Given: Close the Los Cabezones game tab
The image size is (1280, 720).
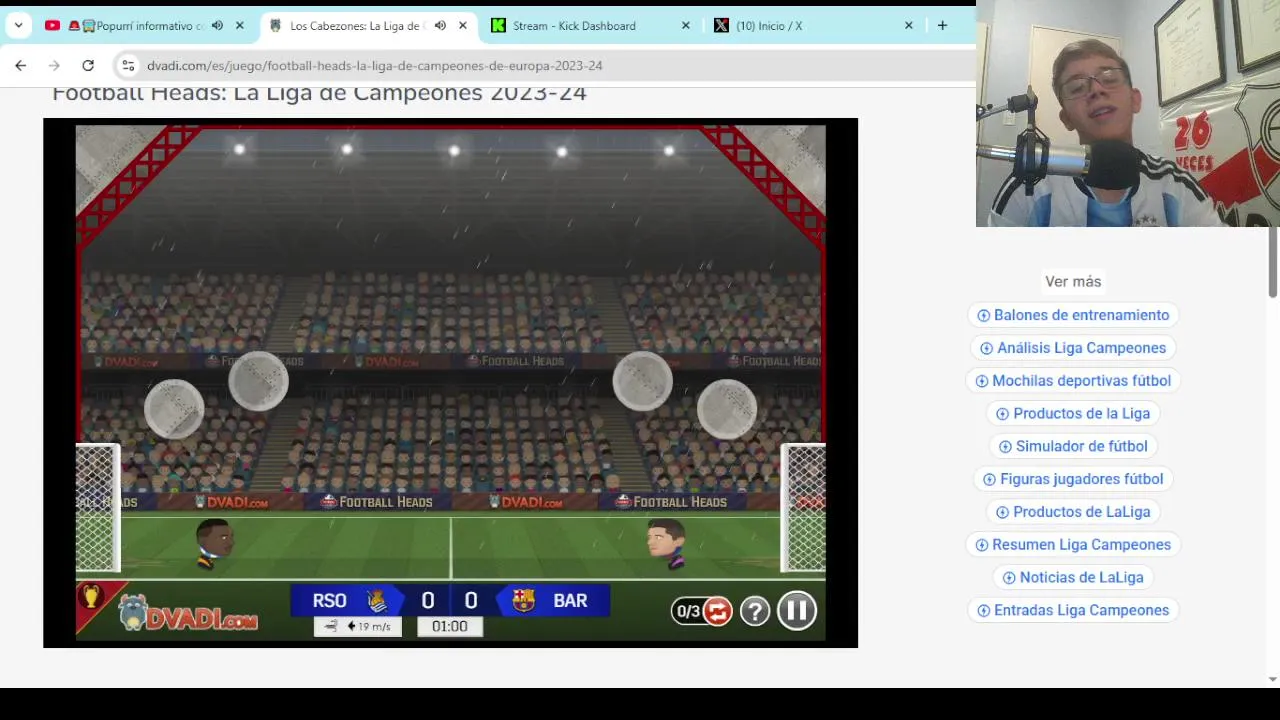Looking at the screenshot, I should [x=462, y=25].
